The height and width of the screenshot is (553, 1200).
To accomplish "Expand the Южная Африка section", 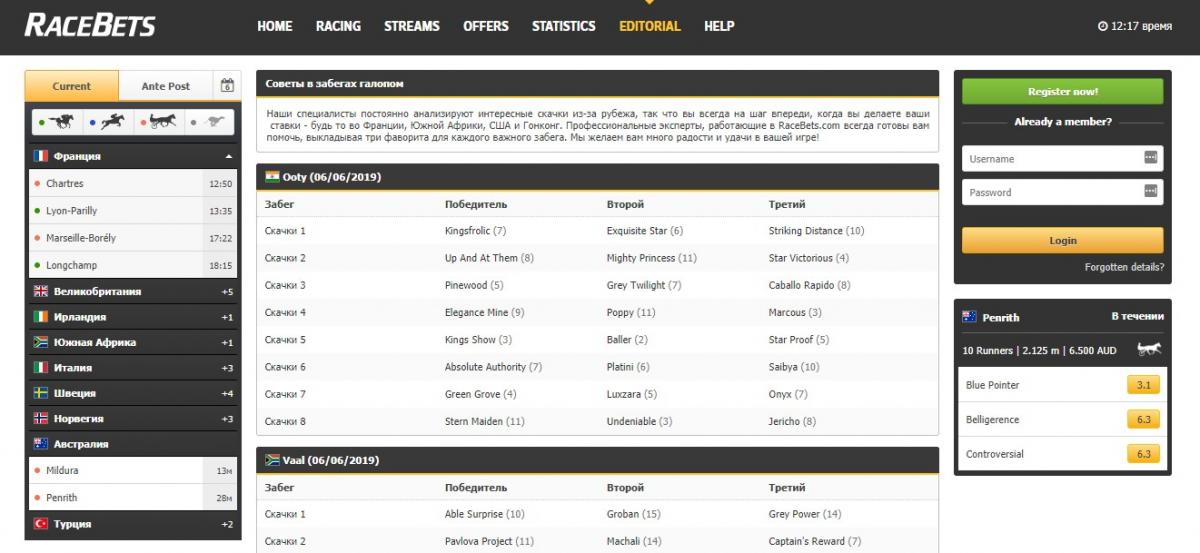I will (x=133, y=342).
